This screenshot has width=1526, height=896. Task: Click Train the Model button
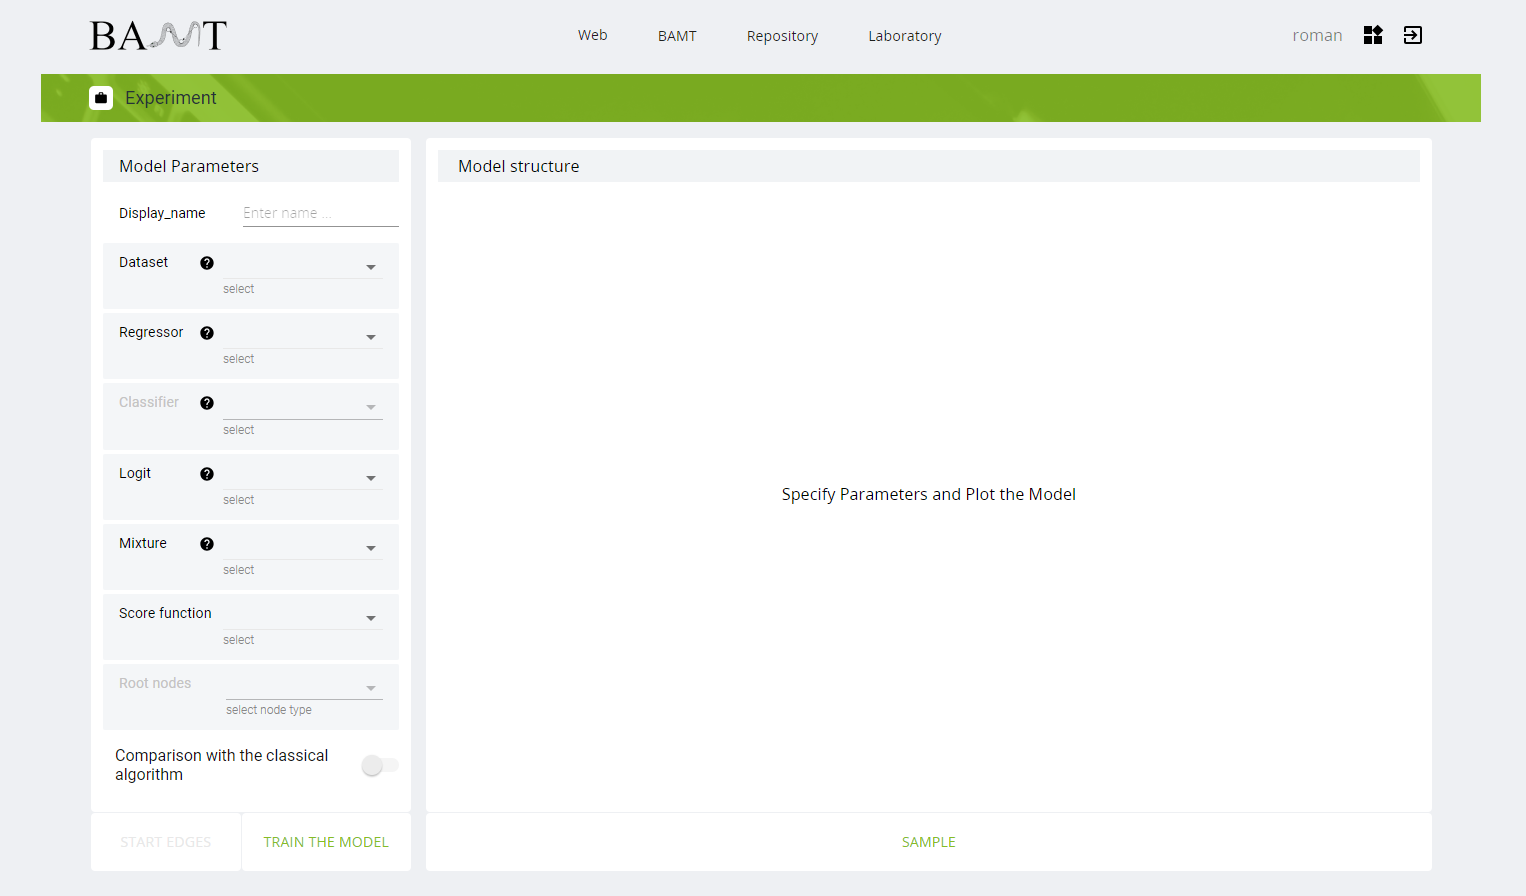point(326,842)
